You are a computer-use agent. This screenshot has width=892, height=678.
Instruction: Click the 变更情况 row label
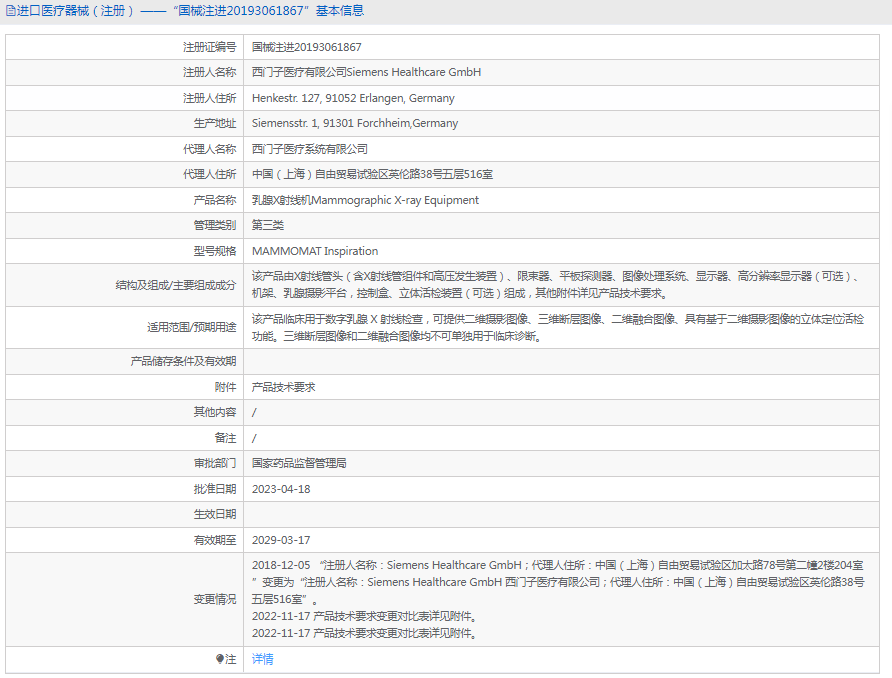point(215,599)
